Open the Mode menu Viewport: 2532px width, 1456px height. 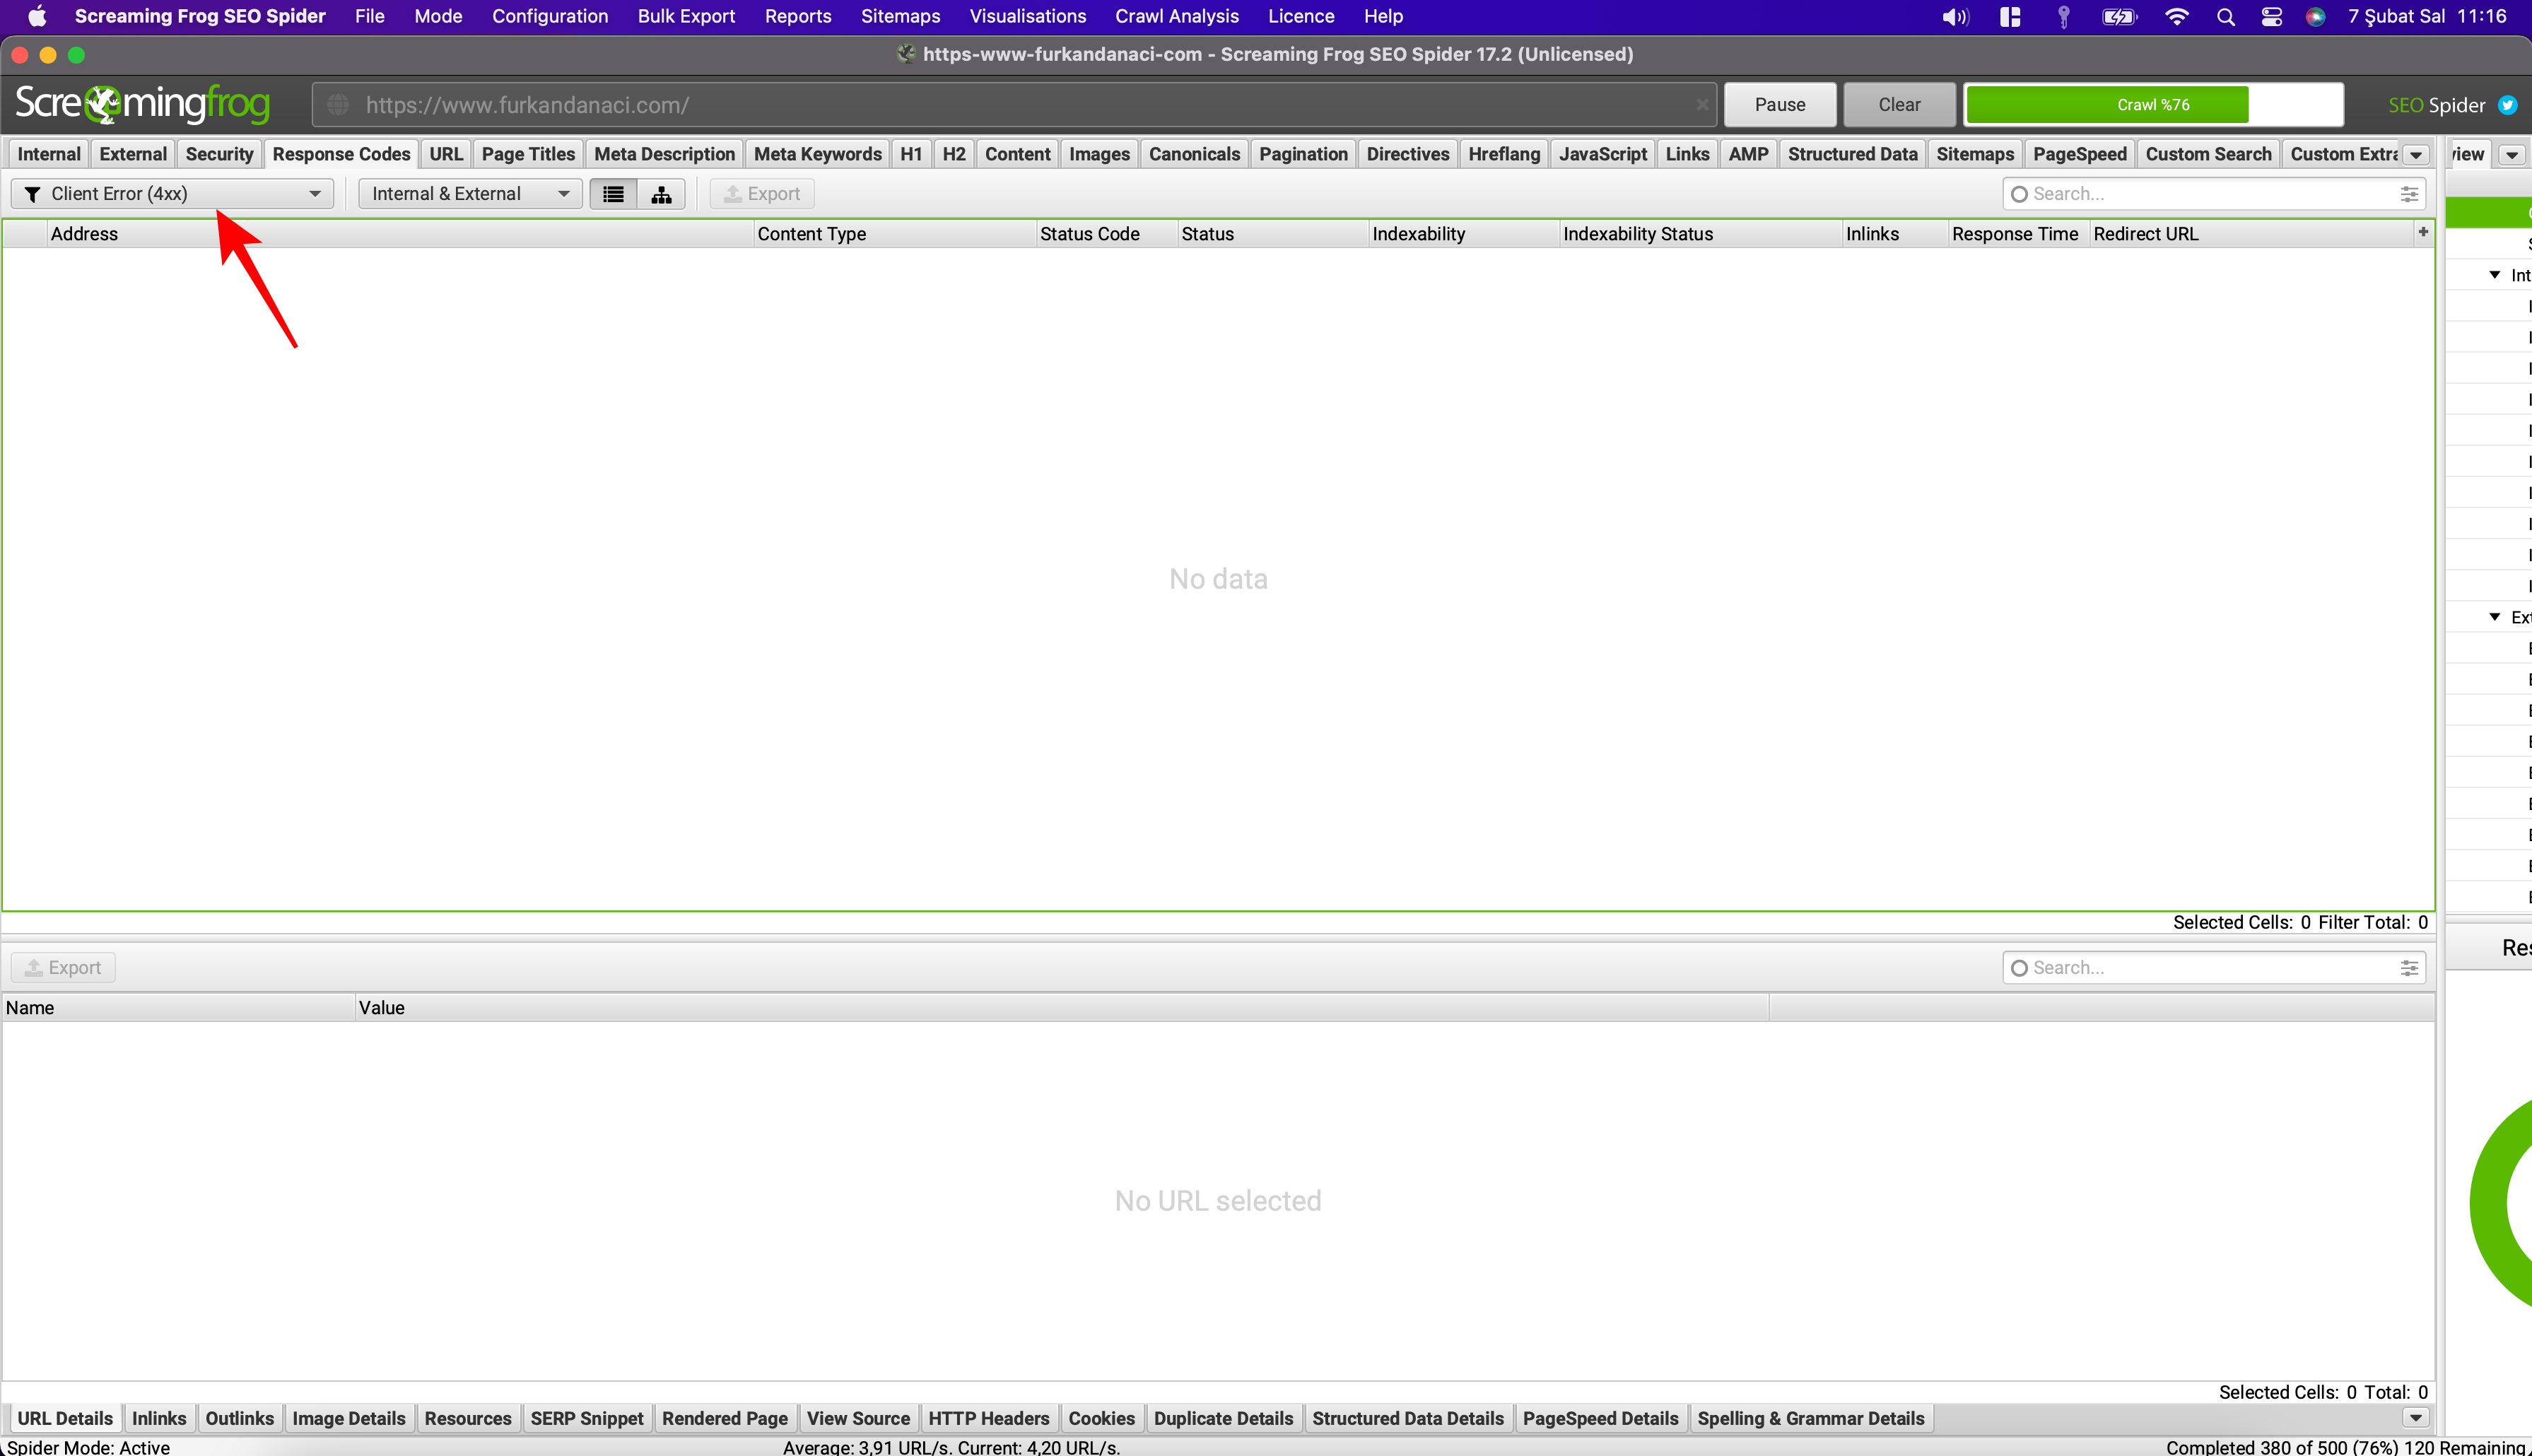point(438,16)
